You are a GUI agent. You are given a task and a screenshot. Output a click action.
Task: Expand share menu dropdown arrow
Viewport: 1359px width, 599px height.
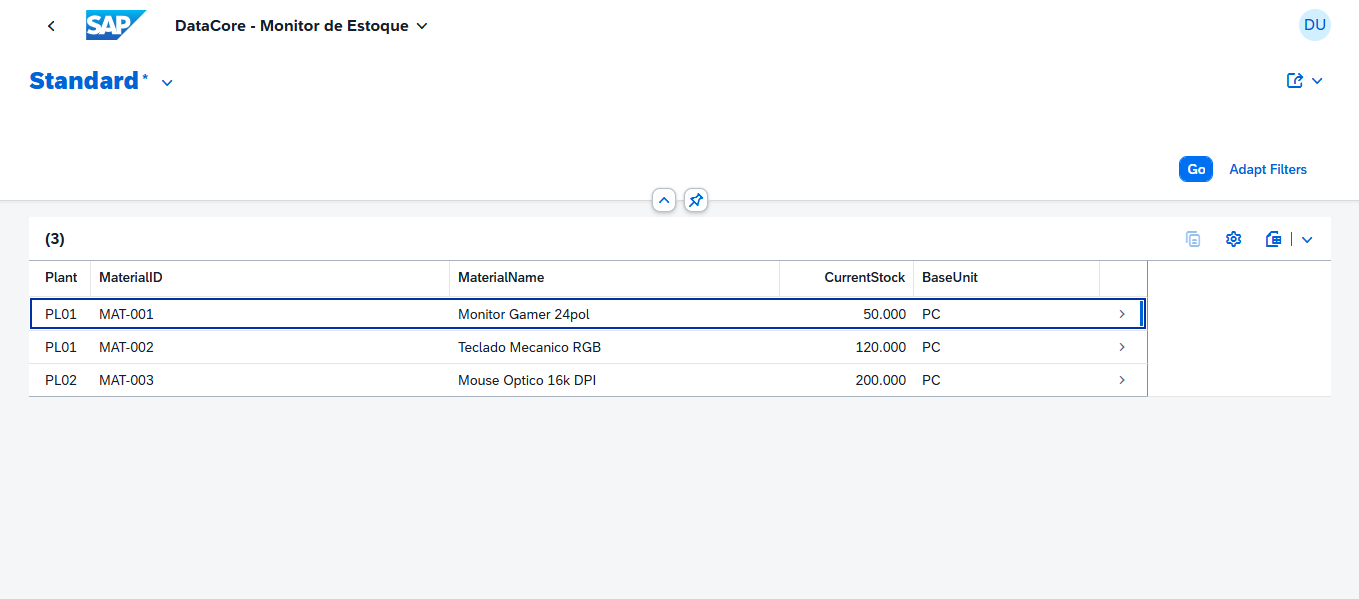[1317, 81]
